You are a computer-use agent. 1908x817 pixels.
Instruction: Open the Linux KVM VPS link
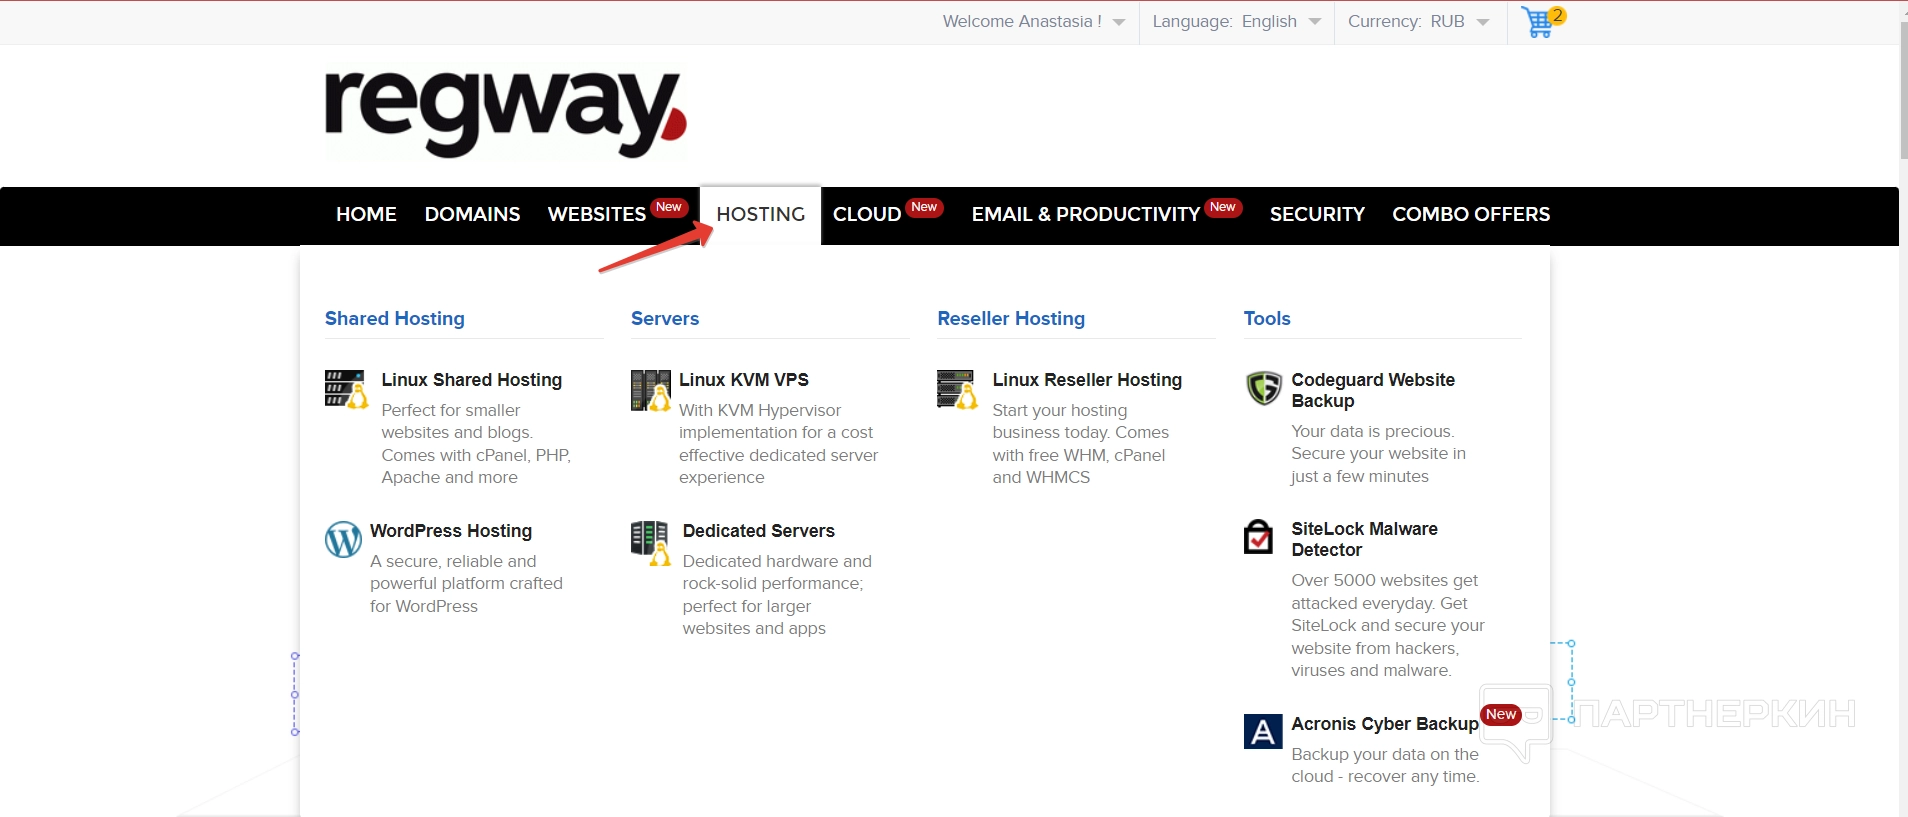click(x=744, y=380)
